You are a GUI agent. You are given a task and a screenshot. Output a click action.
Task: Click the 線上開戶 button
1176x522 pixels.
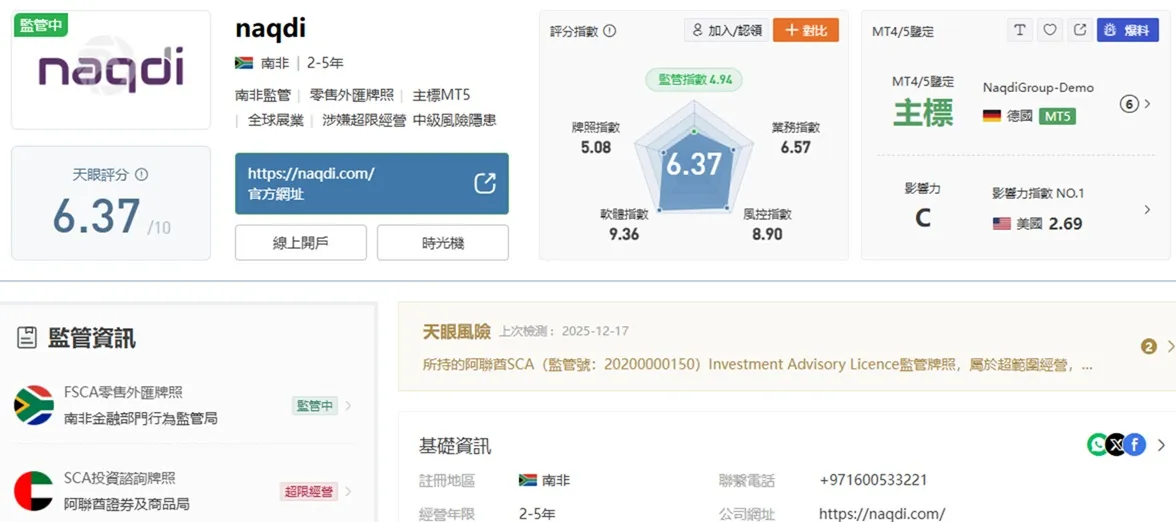click(x=300, y=242)
